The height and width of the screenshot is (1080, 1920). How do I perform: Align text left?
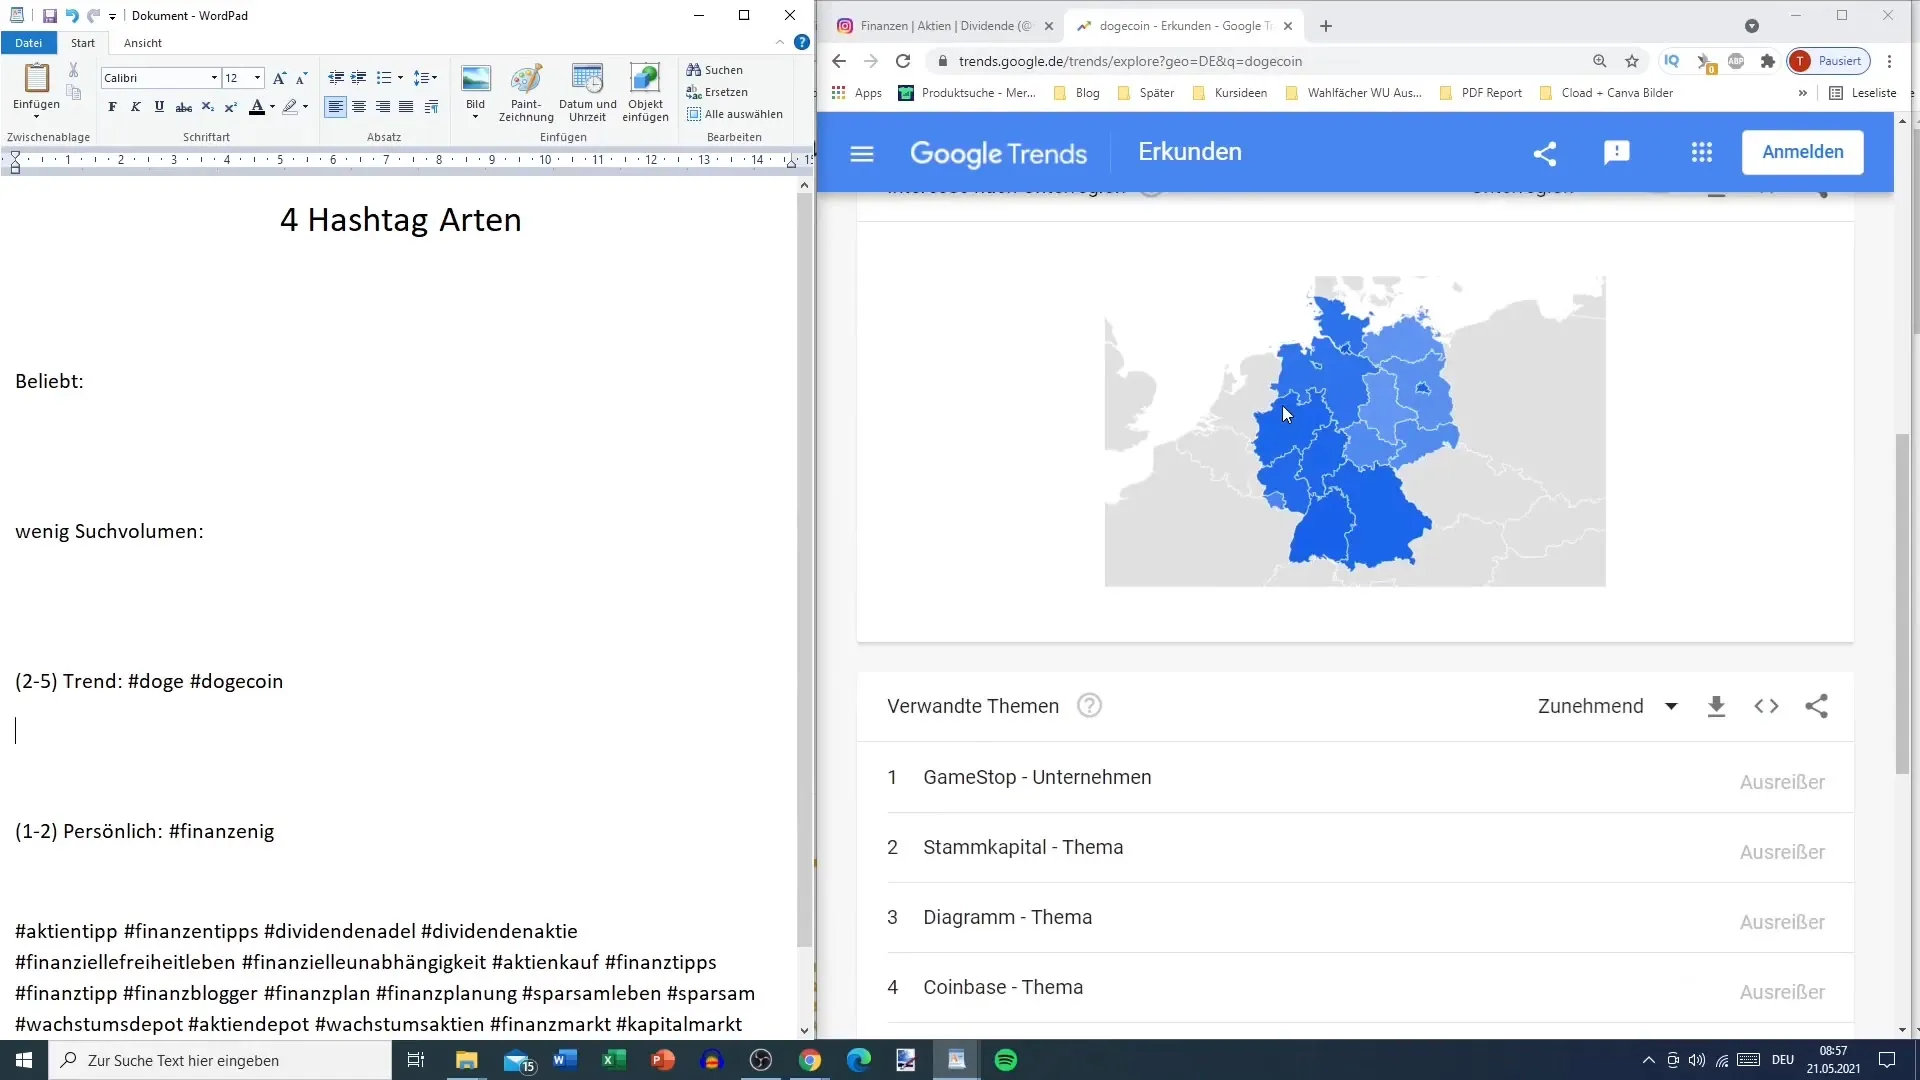[x=336, y=107]
